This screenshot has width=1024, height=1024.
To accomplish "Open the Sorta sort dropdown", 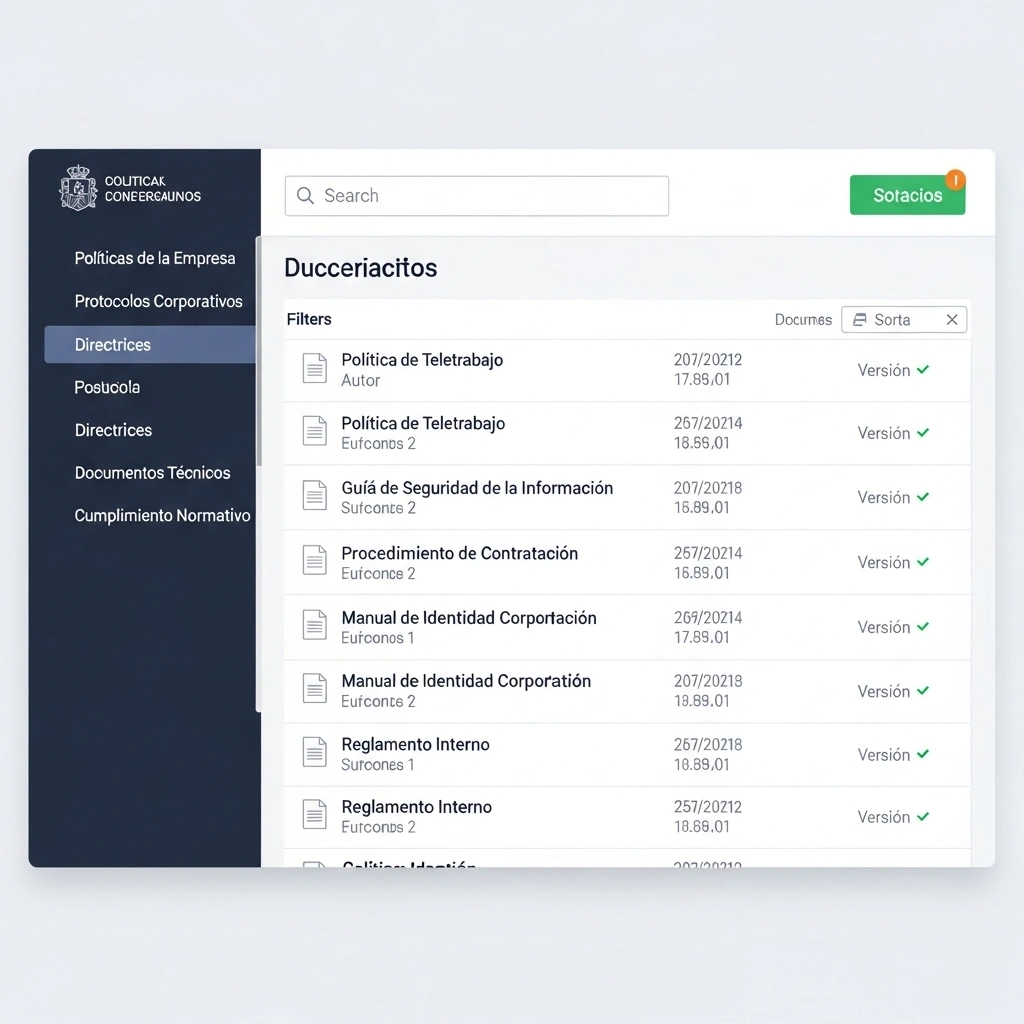I will point(904,319).
